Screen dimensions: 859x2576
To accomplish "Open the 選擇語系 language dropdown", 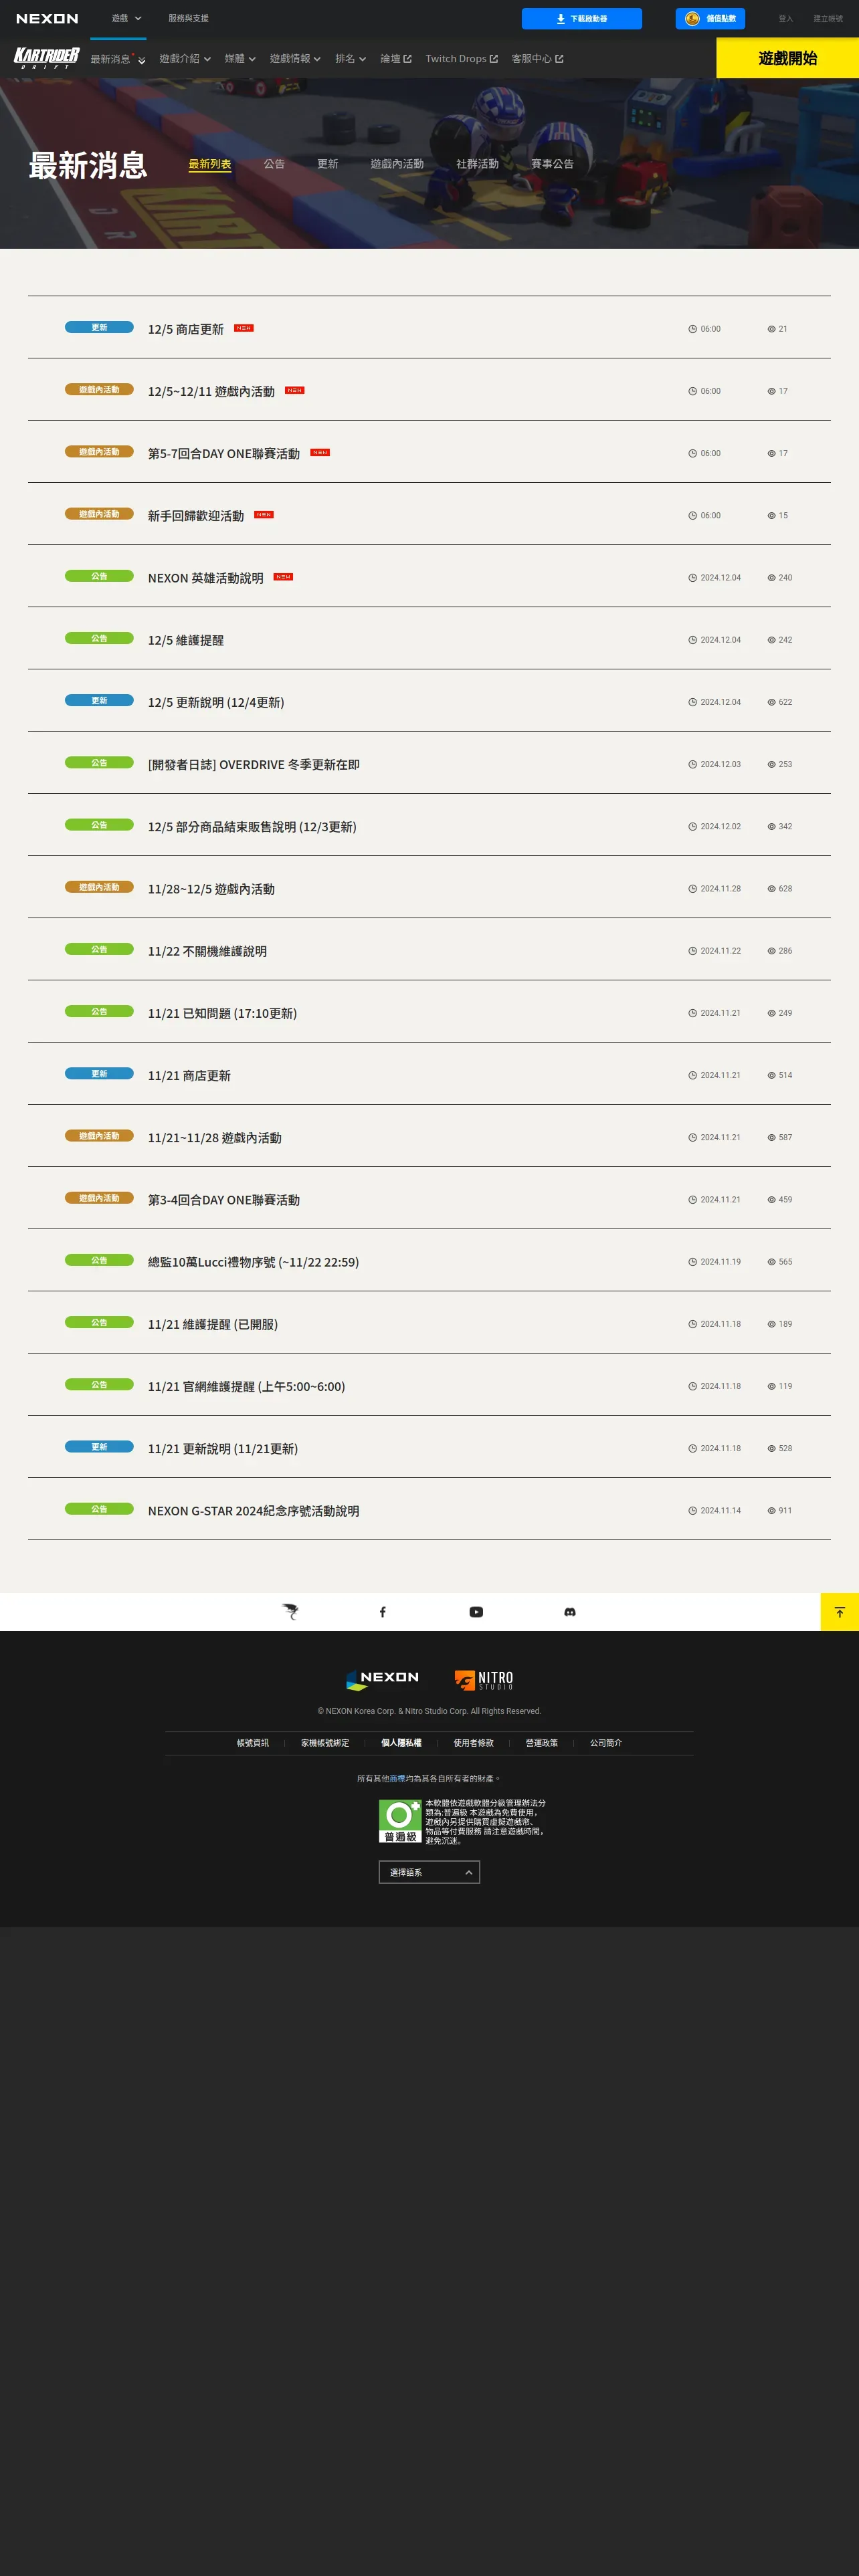I will point(429,1872).
